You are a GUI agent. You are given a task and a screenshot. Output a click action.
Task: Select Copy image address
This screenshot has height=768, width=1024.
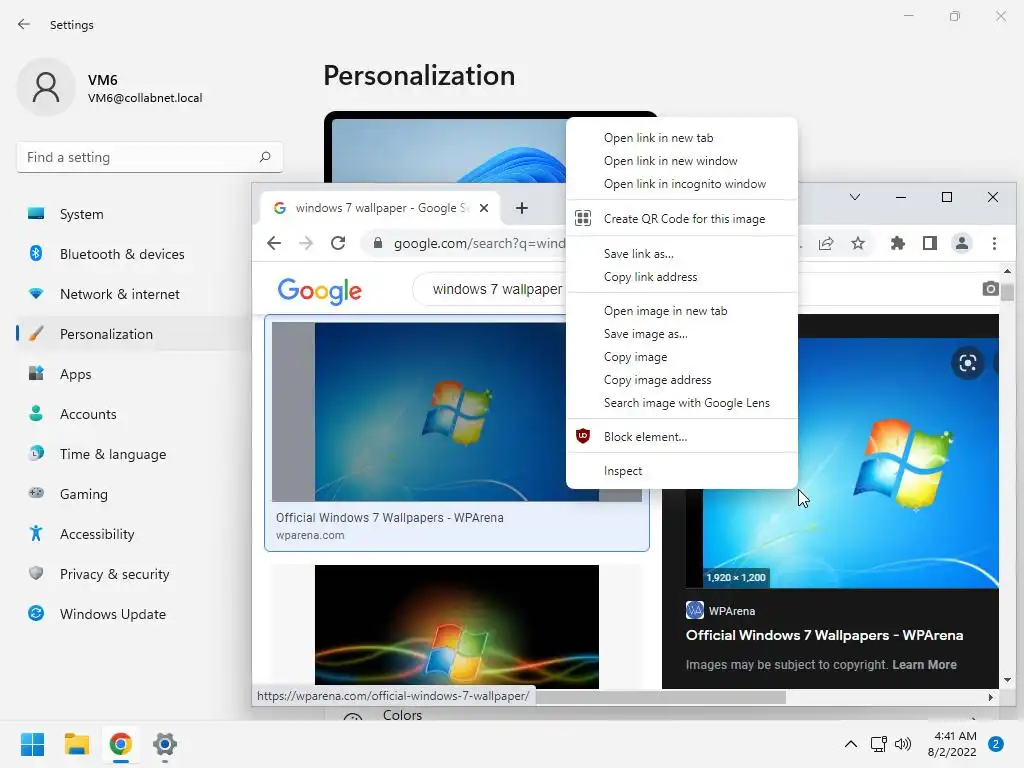click(682, 379)
